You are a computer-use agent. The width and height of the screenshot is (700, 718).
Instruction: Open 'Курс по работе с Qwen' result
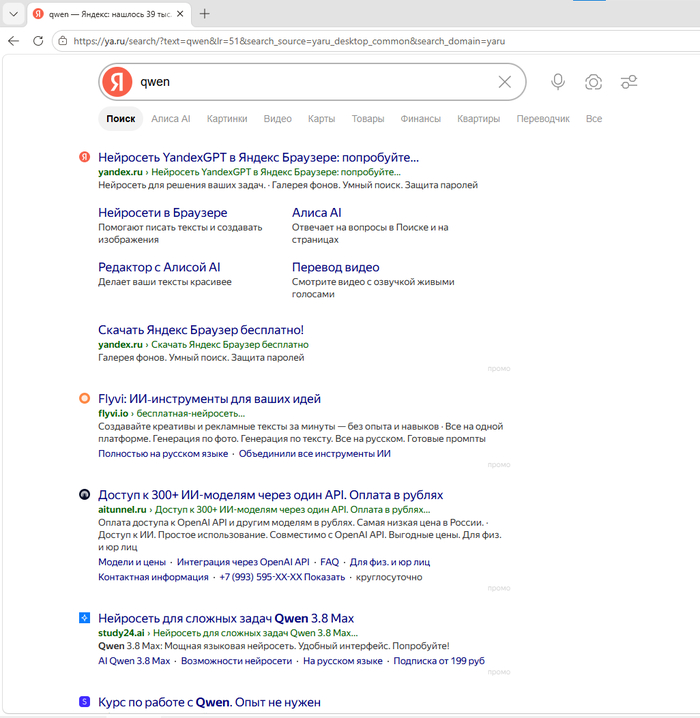click(209, 702)
